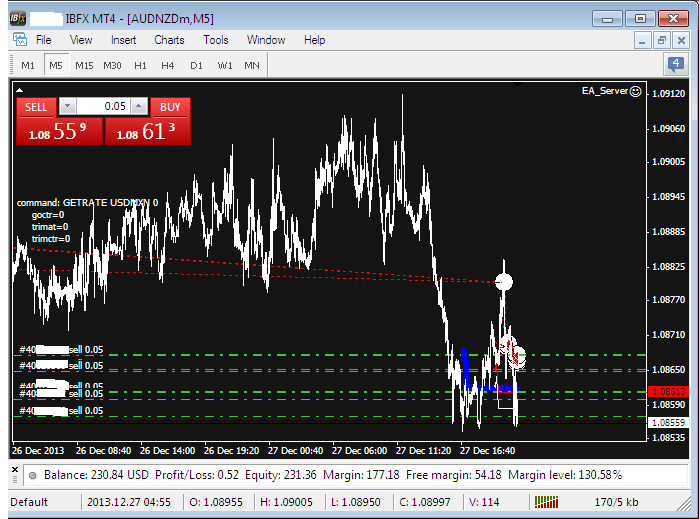Open the Tools menu
The height and width of the screenshot is (519, 699).
click(x=216, y=40)
